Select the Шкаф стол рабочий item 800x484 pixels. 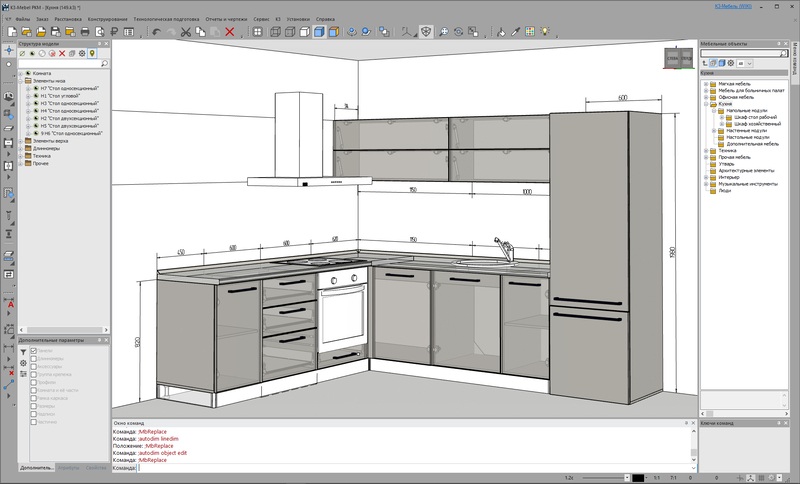[x=756, y=116]
